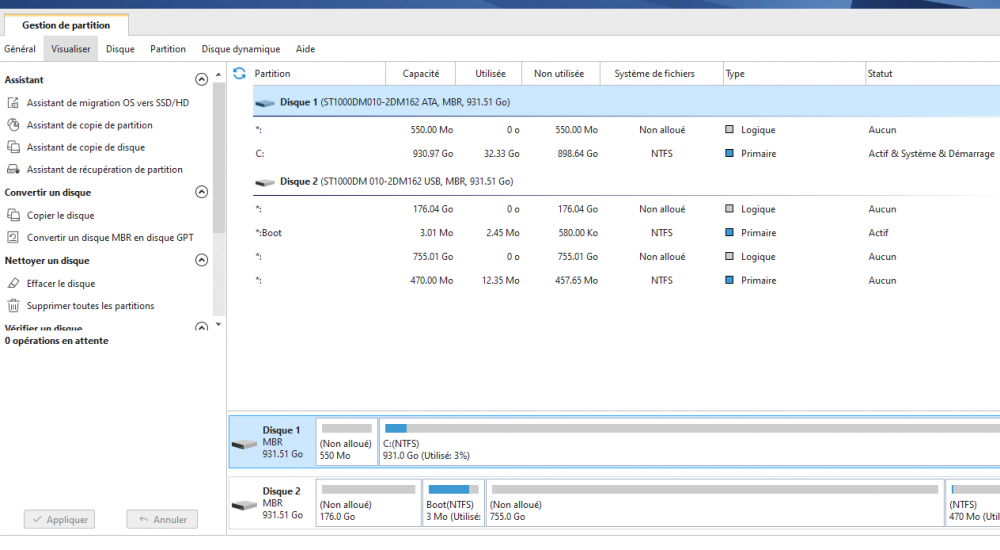The width and height of the screenshot is (1000, 550).
Task: Click the Copier le disque icon
Action: pos(14,215)
